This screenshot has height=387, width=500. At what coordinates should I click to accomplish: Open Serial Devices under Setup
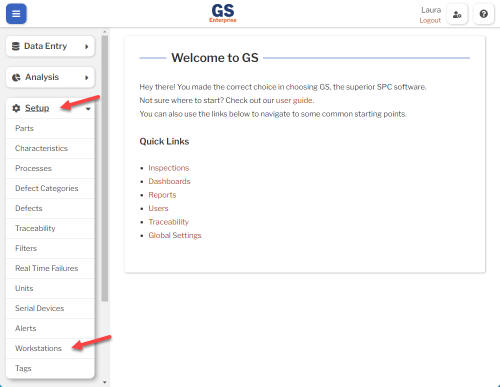tap(50, 308)
